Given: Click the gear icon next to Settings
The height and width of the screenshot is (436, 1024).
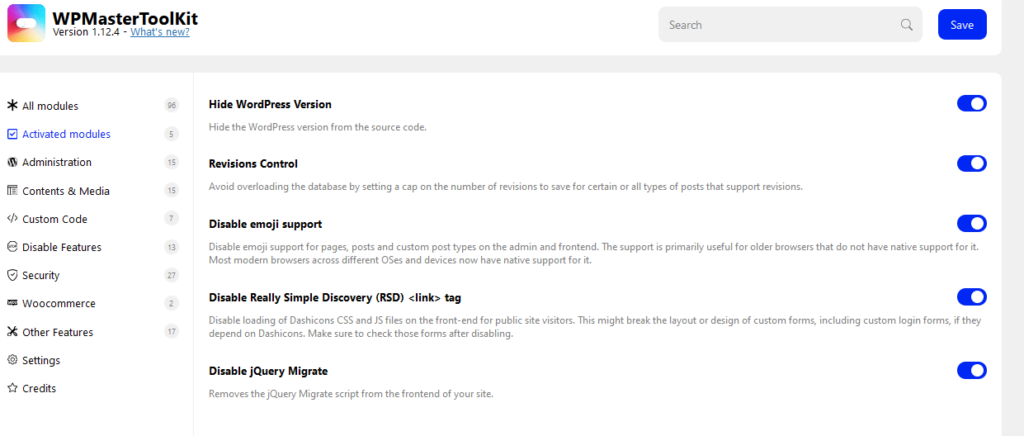Looking at the screenshot, I should pyautogui.click(x=12, y=360).
